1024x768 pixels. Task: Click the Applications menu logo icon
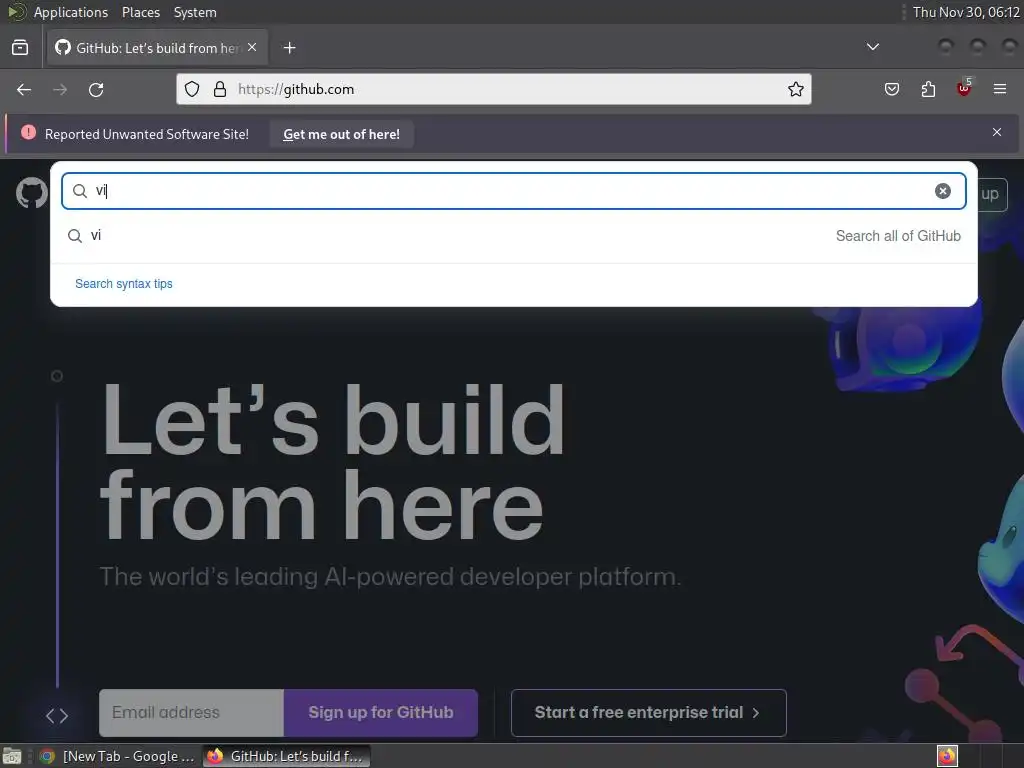coord(16,12)
